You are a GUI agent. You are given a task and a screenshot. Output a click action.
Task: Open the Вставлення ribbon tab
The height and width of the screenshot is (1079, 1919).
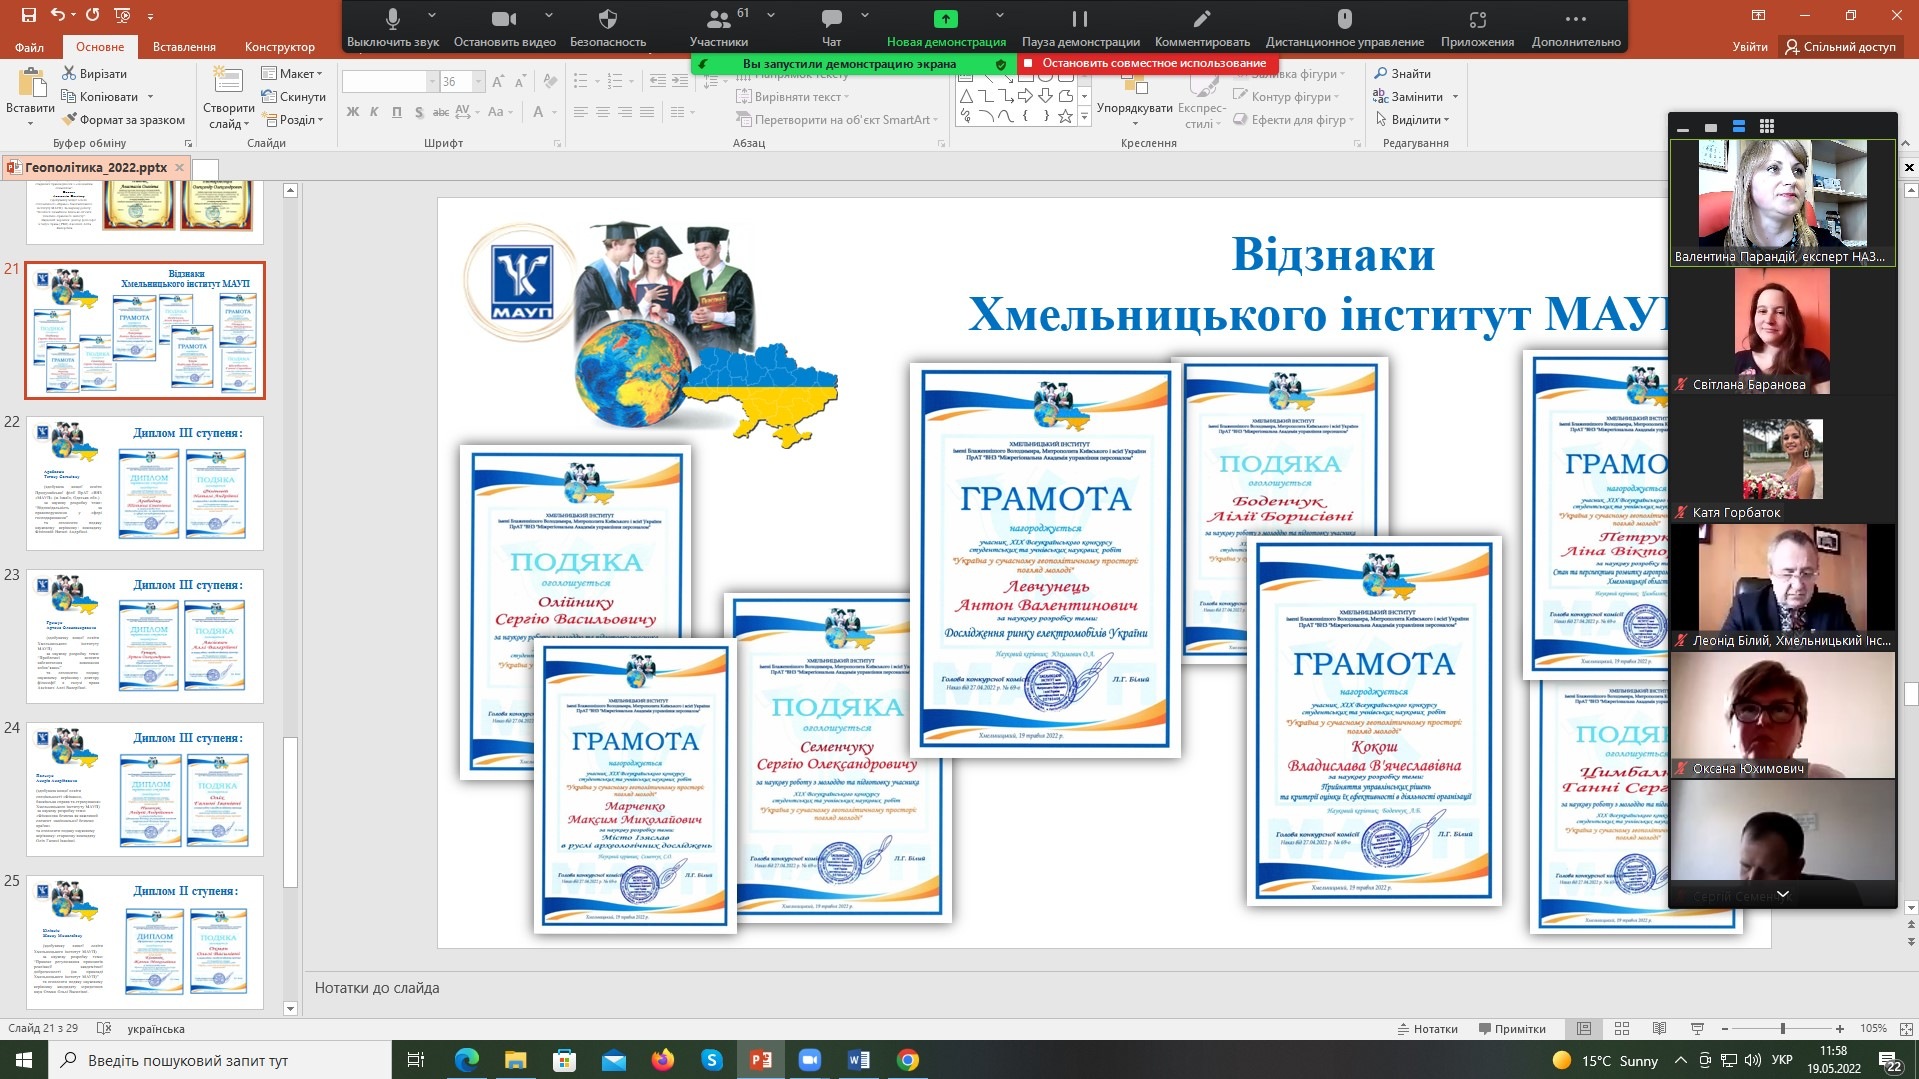[184, 47]
